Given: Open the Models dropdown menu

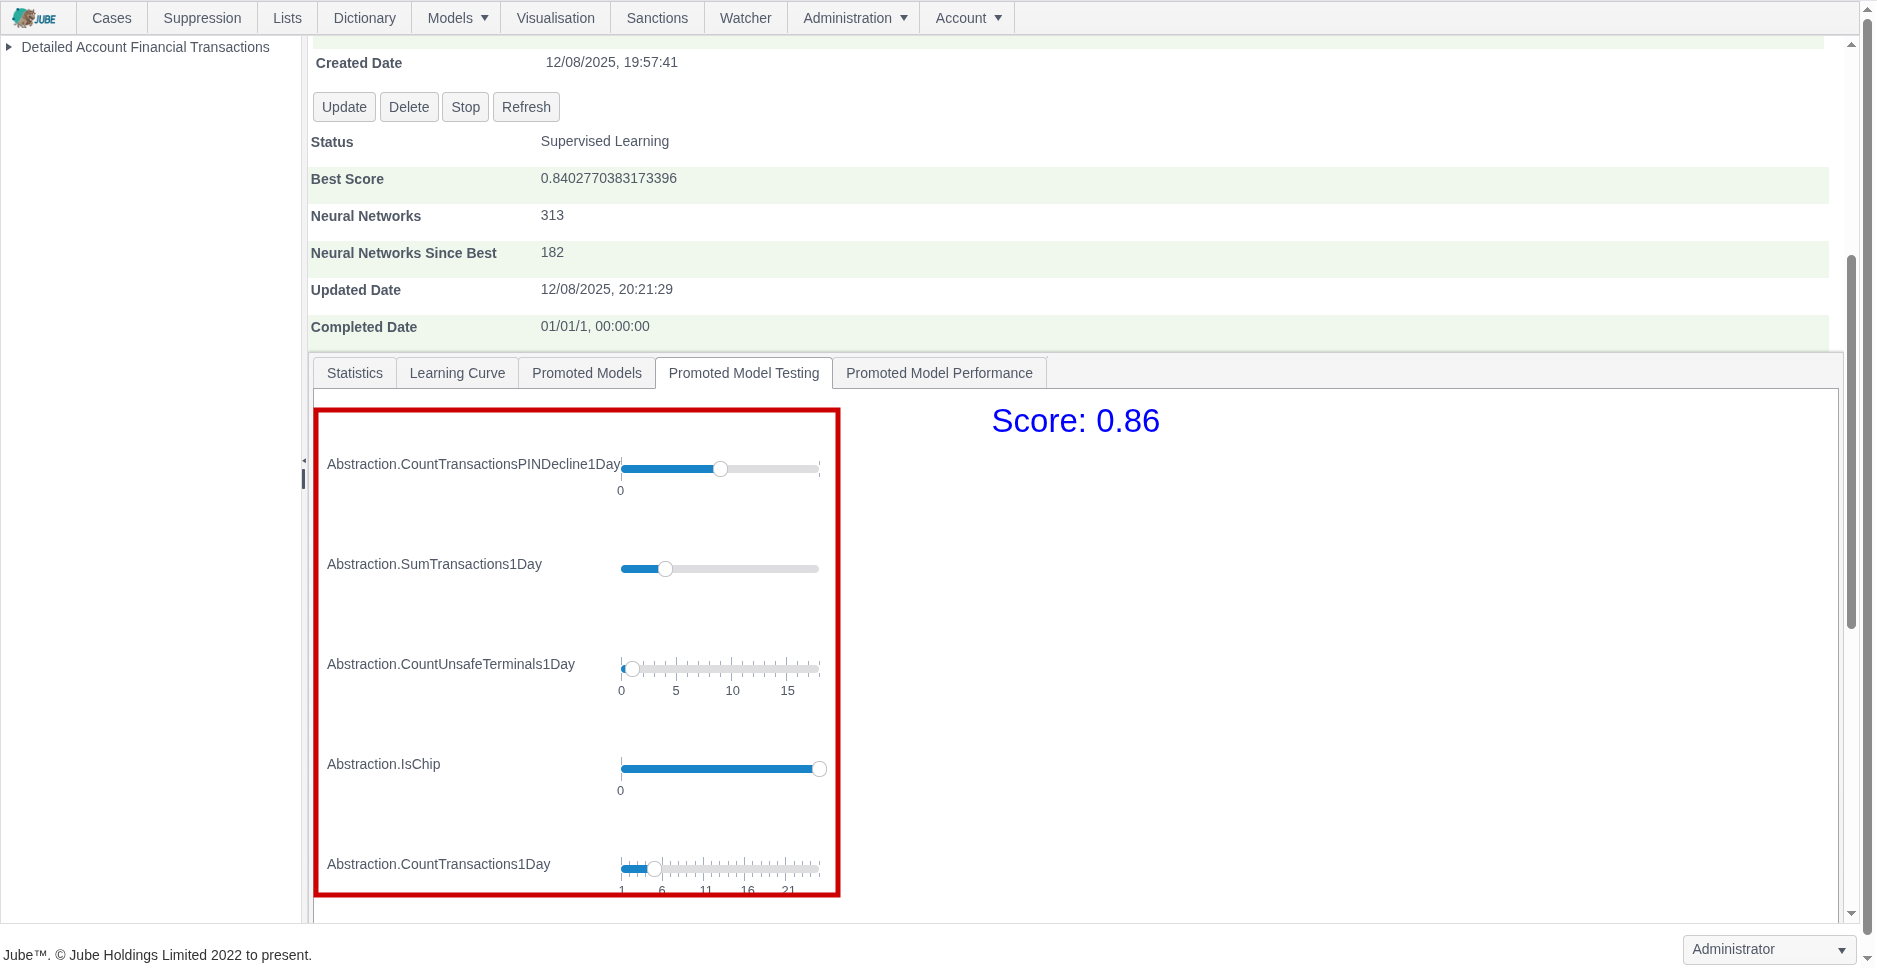Looking at the screenshot, I should pyautogui.click(x=458, y=18).
